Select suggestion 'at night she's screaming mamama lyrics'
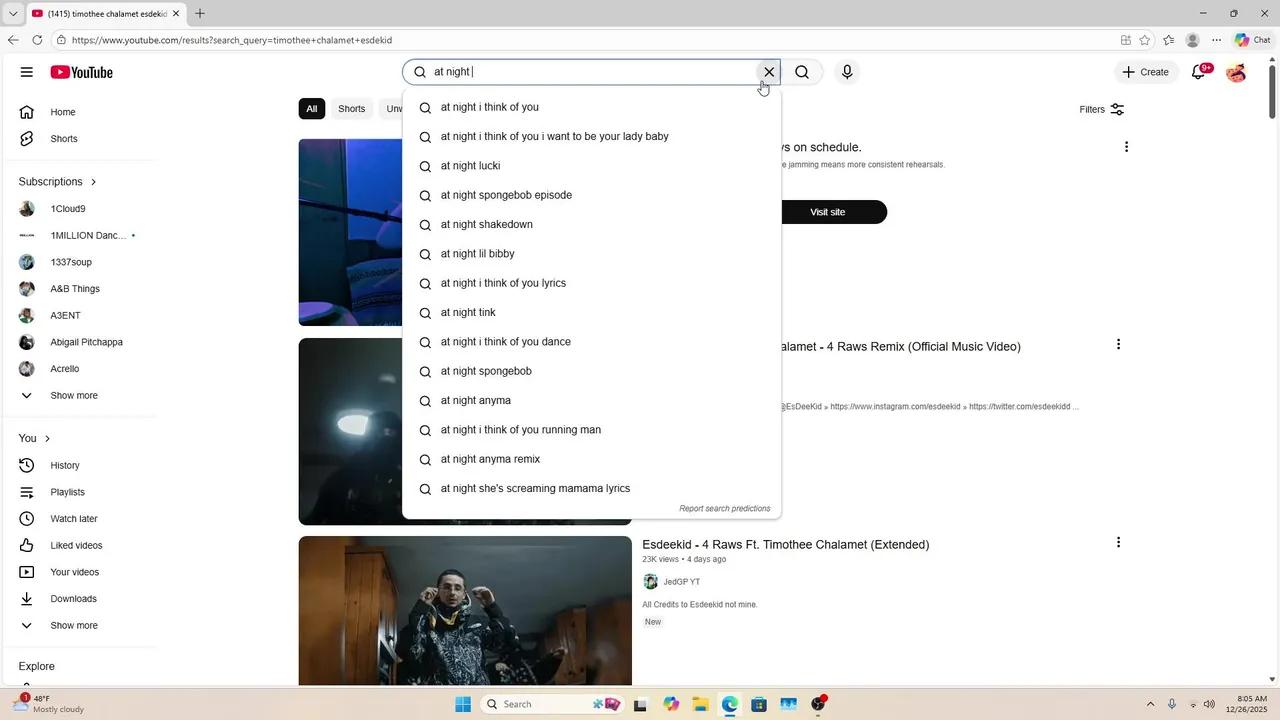Viewport: 1280px width, 720px height. click(x=591, y=489)
